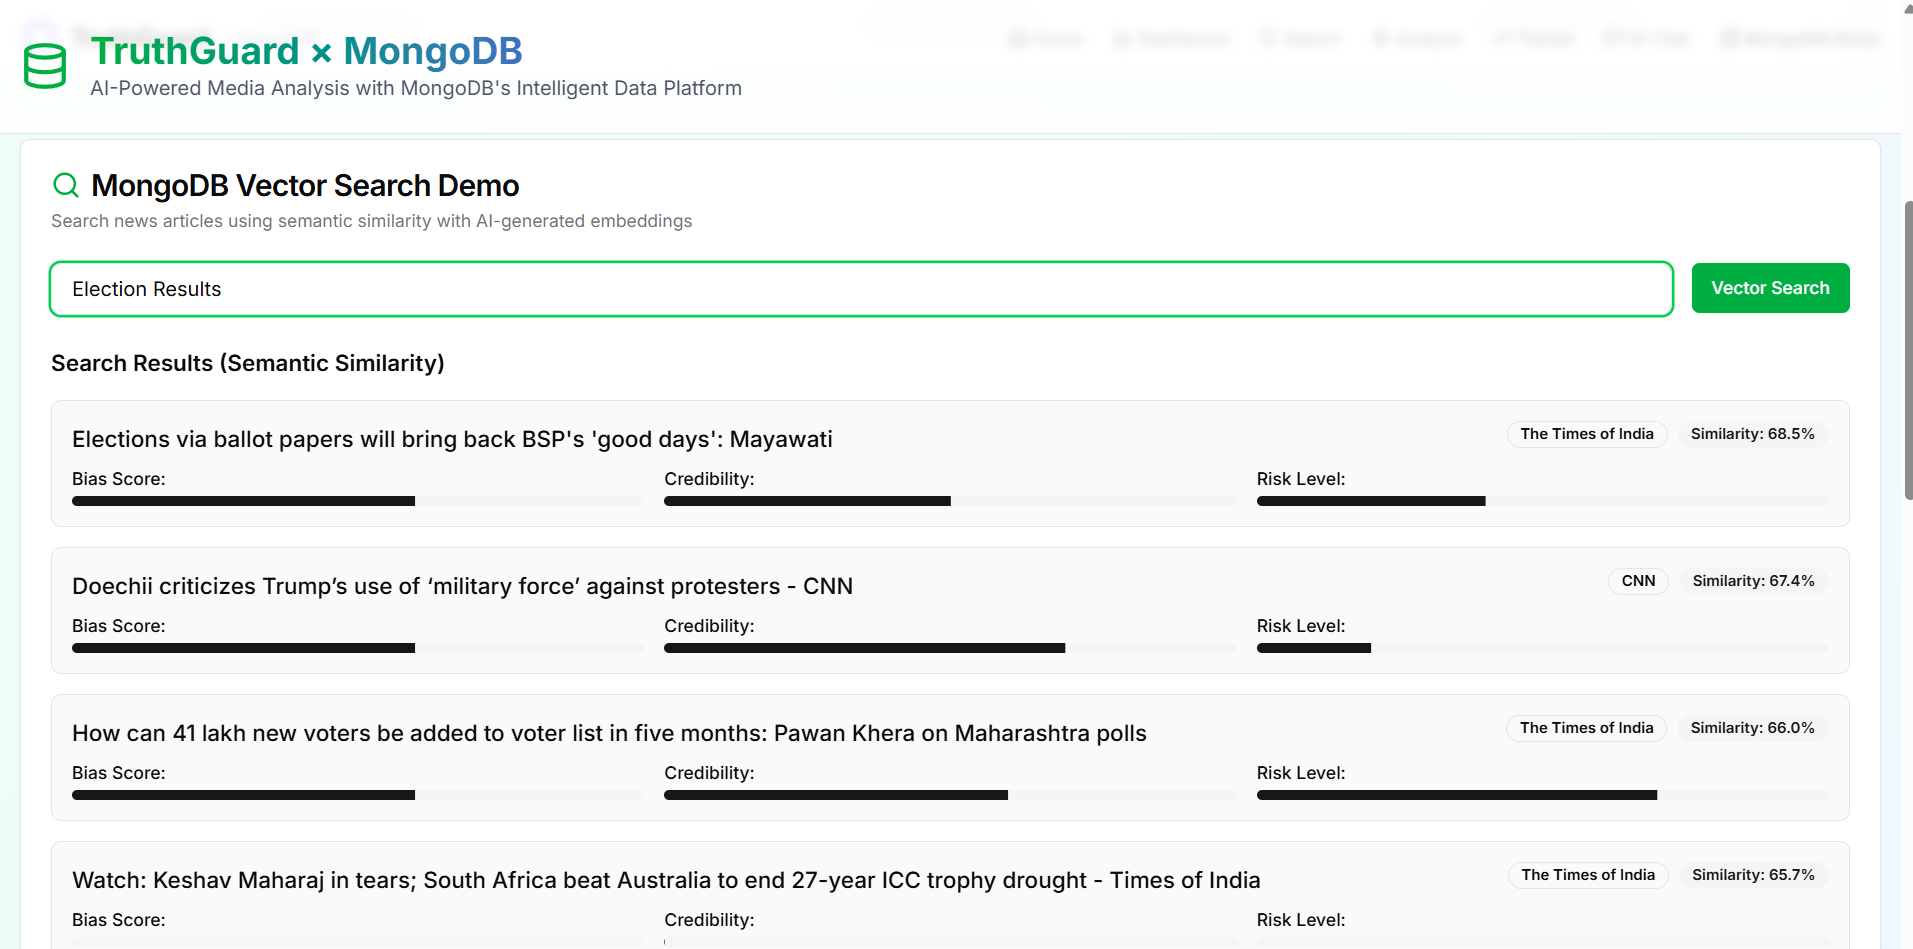Open the Doechii criticizes Trump article

(x=462, y=586)
